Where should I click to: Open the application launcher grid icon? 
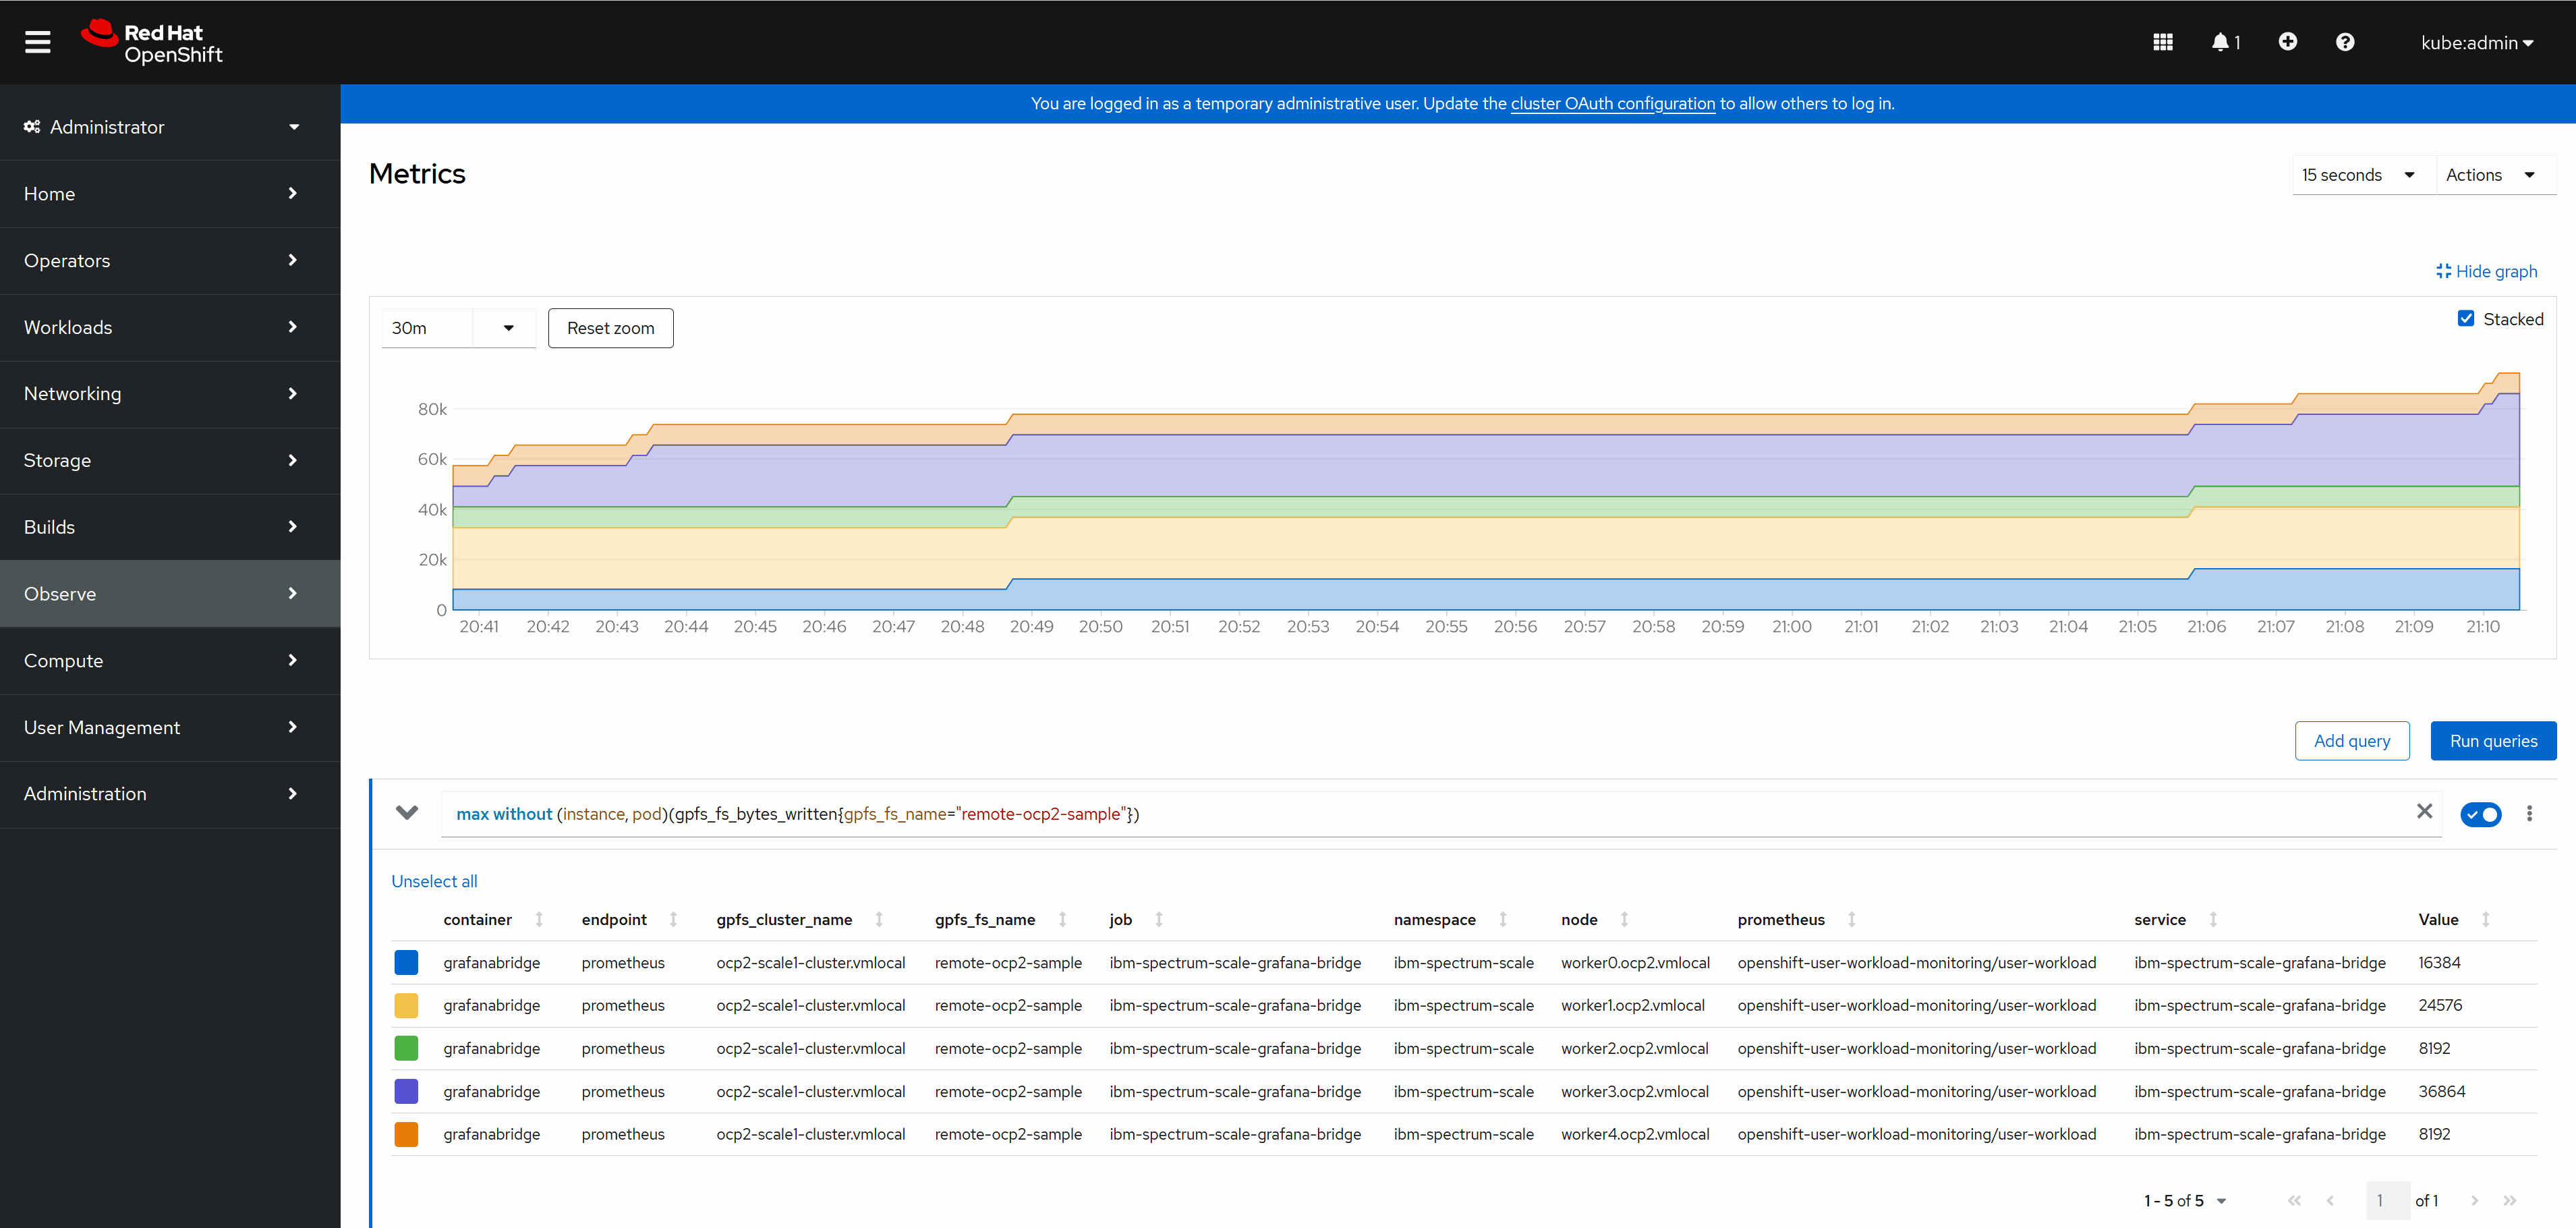pos(2162,42)
